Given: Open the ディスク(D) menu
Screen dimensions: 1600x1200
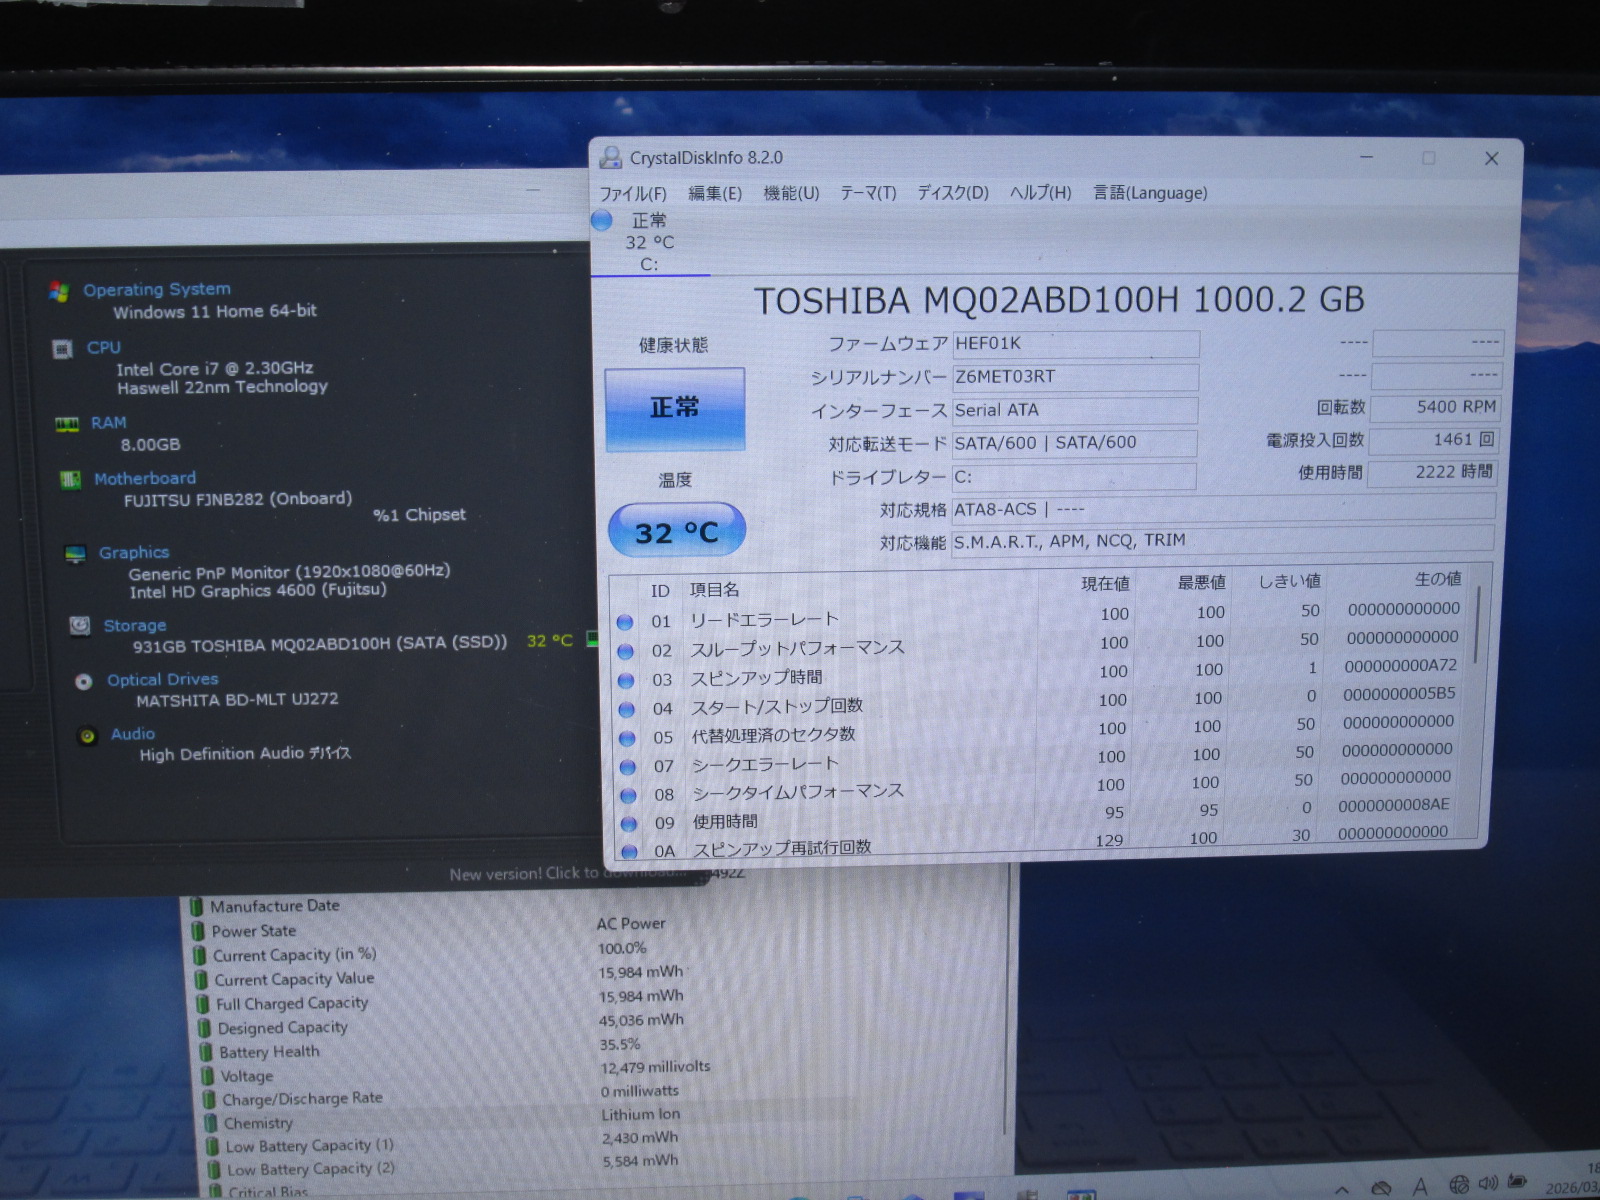Looking at the screenshot, I should (953, 193).
